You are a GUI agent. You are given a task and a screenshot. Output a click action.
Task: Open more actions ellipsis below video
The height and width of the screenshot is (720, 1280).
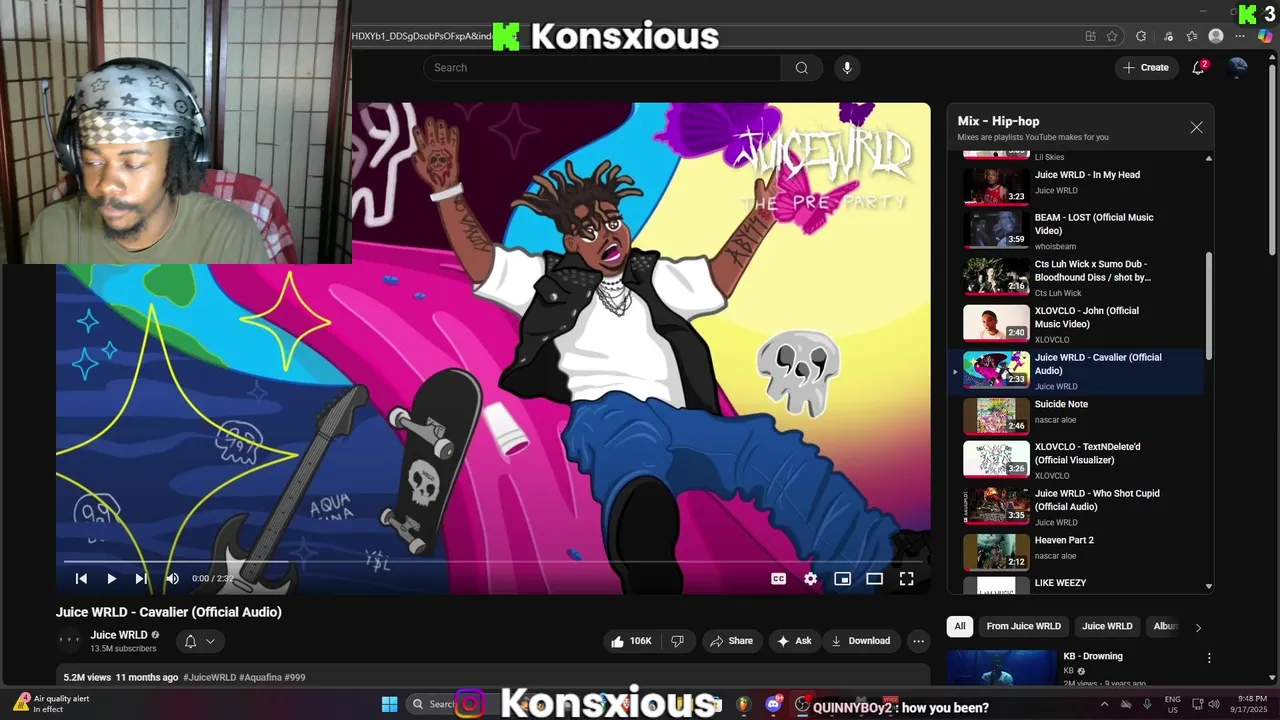tap(918, 641)
